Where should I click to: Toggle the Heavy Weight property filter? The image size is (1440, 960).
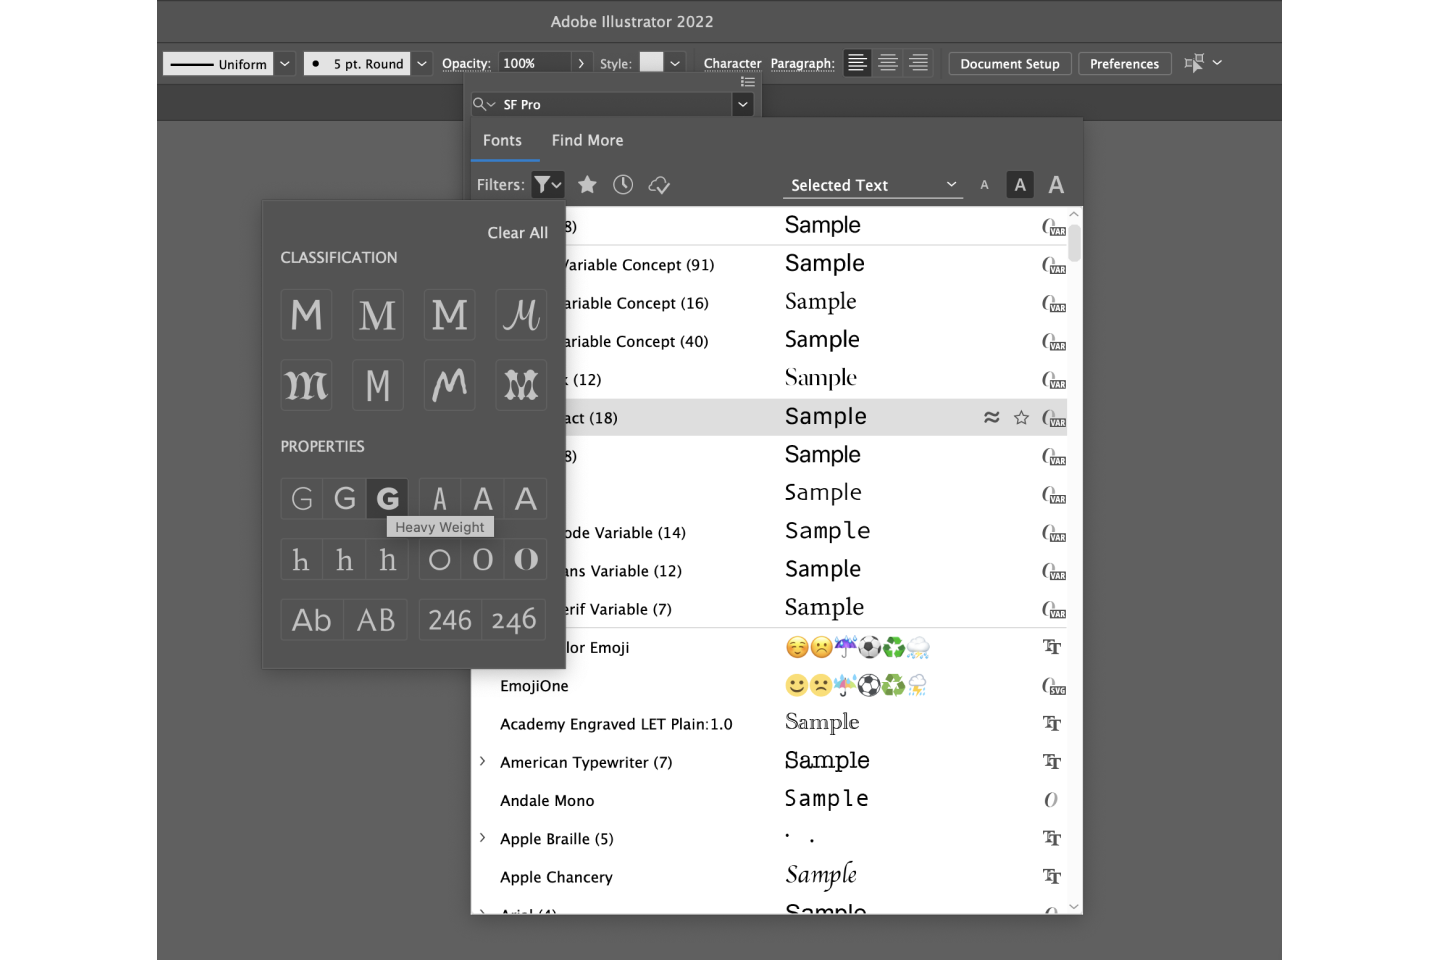click(388, 498)
